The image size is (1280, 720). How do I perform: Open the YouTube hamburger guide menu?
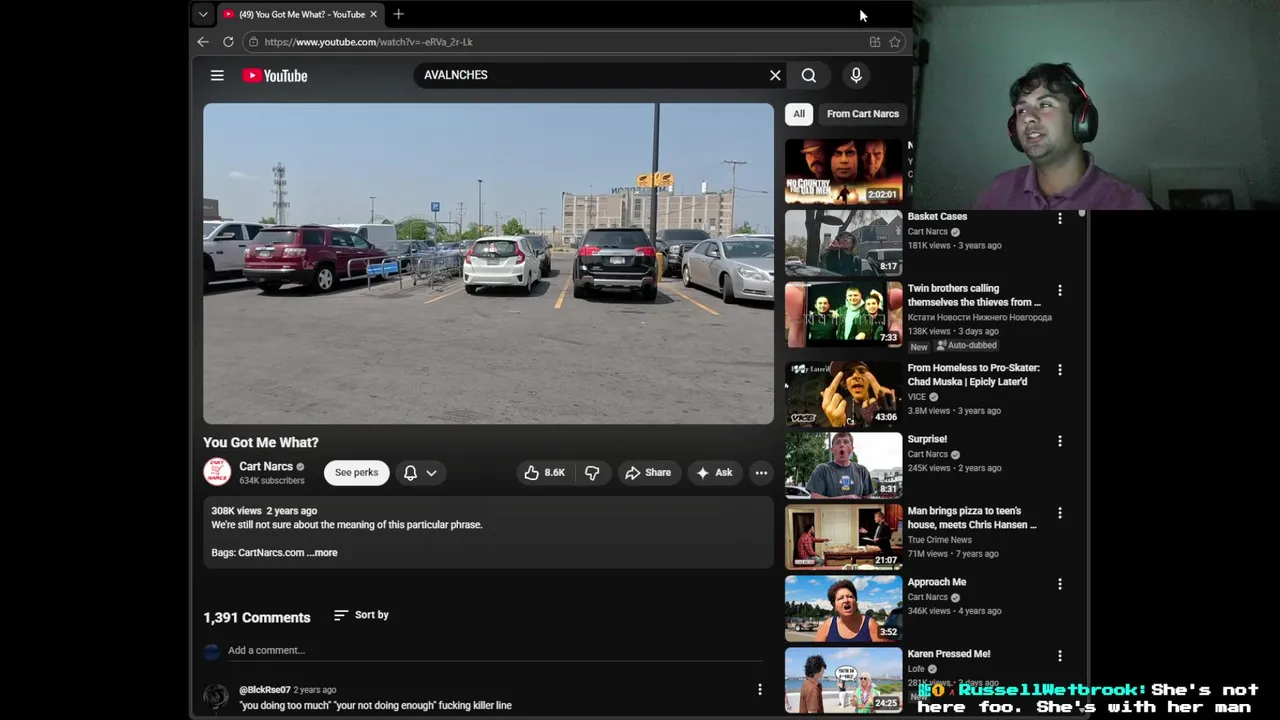tap(217, 75)
